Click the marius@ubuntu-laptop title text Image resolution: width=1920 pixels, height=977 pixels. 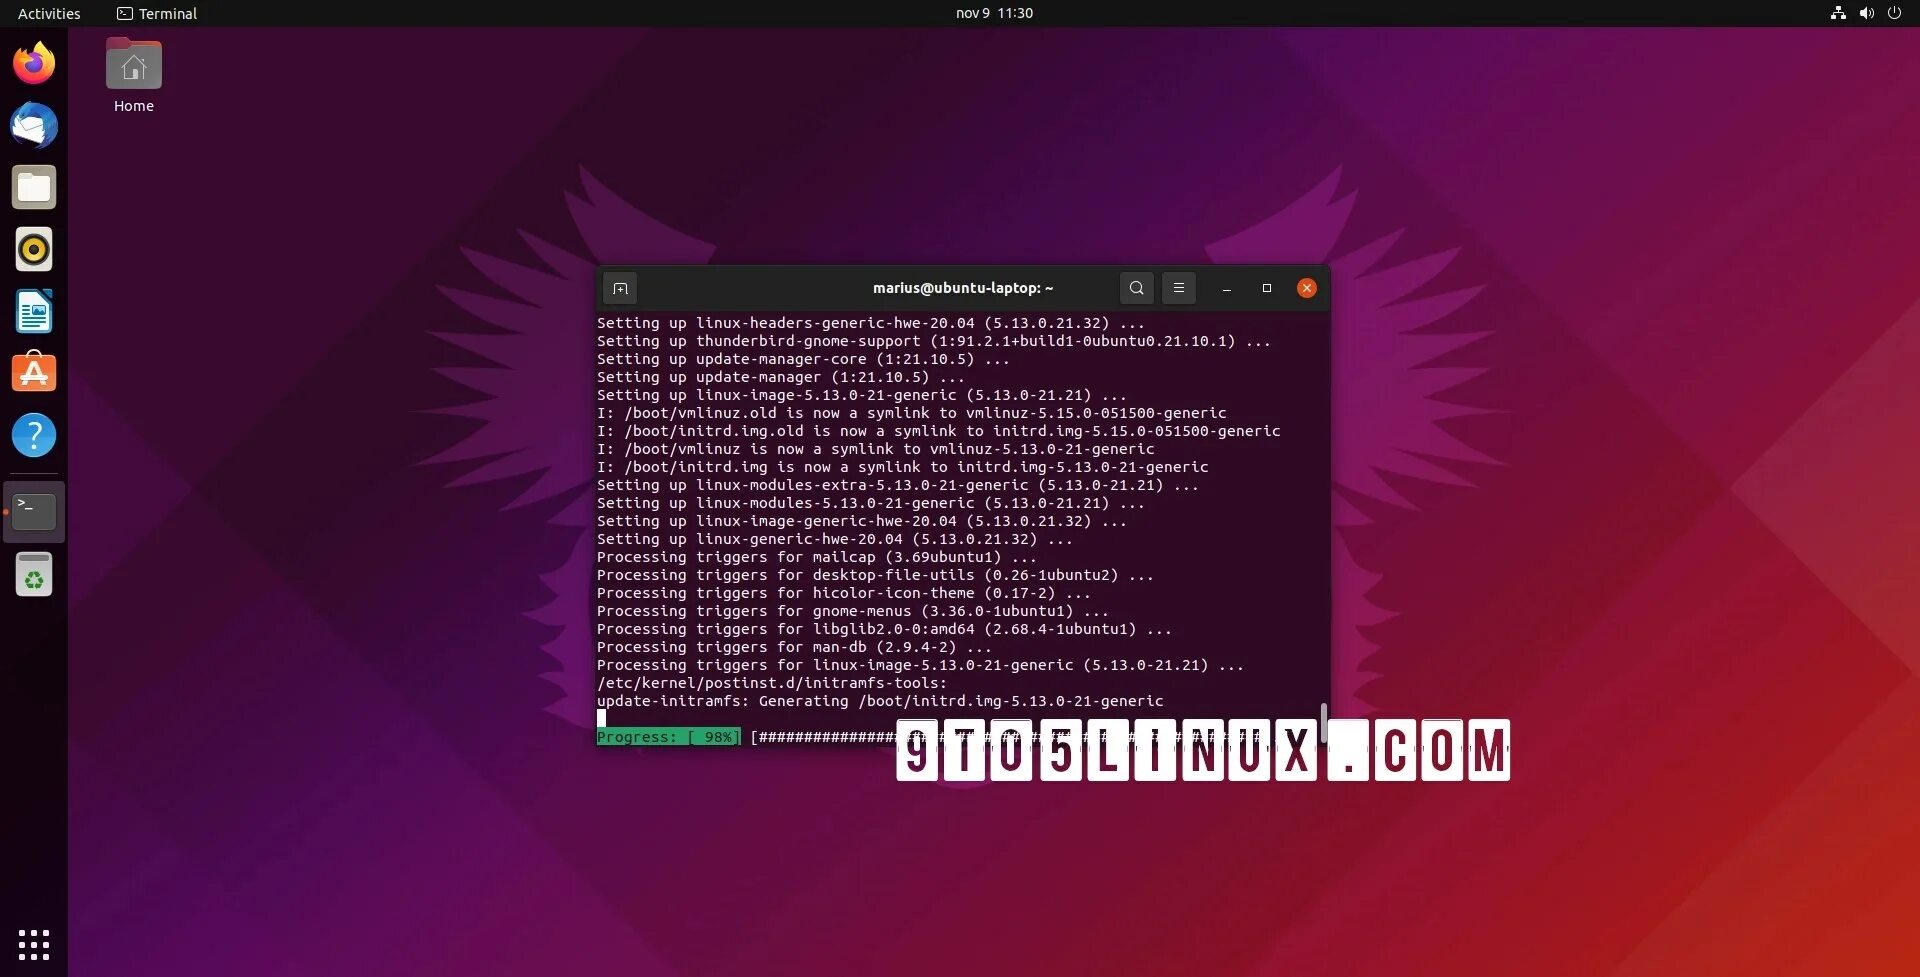963,288
